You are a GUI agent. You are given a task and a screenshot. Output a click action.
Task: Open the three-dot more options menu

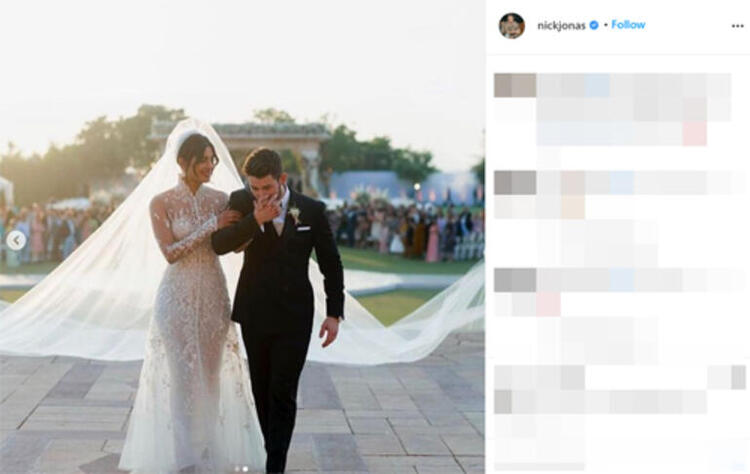click(738, 26)
